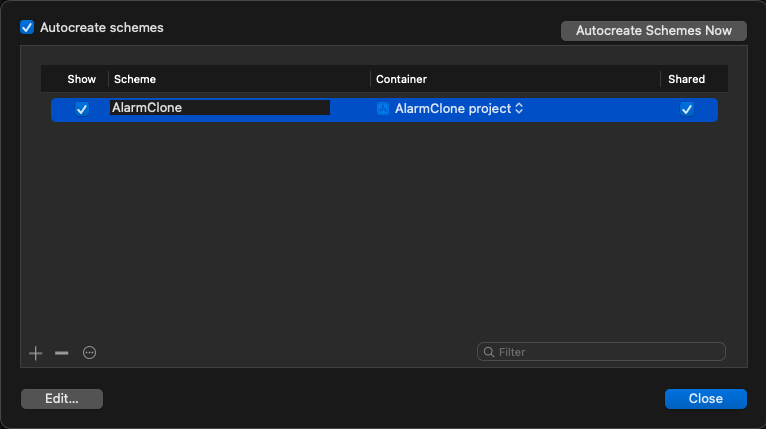Click the Edit... button
The image size is (766, 429).
[62, 399]
